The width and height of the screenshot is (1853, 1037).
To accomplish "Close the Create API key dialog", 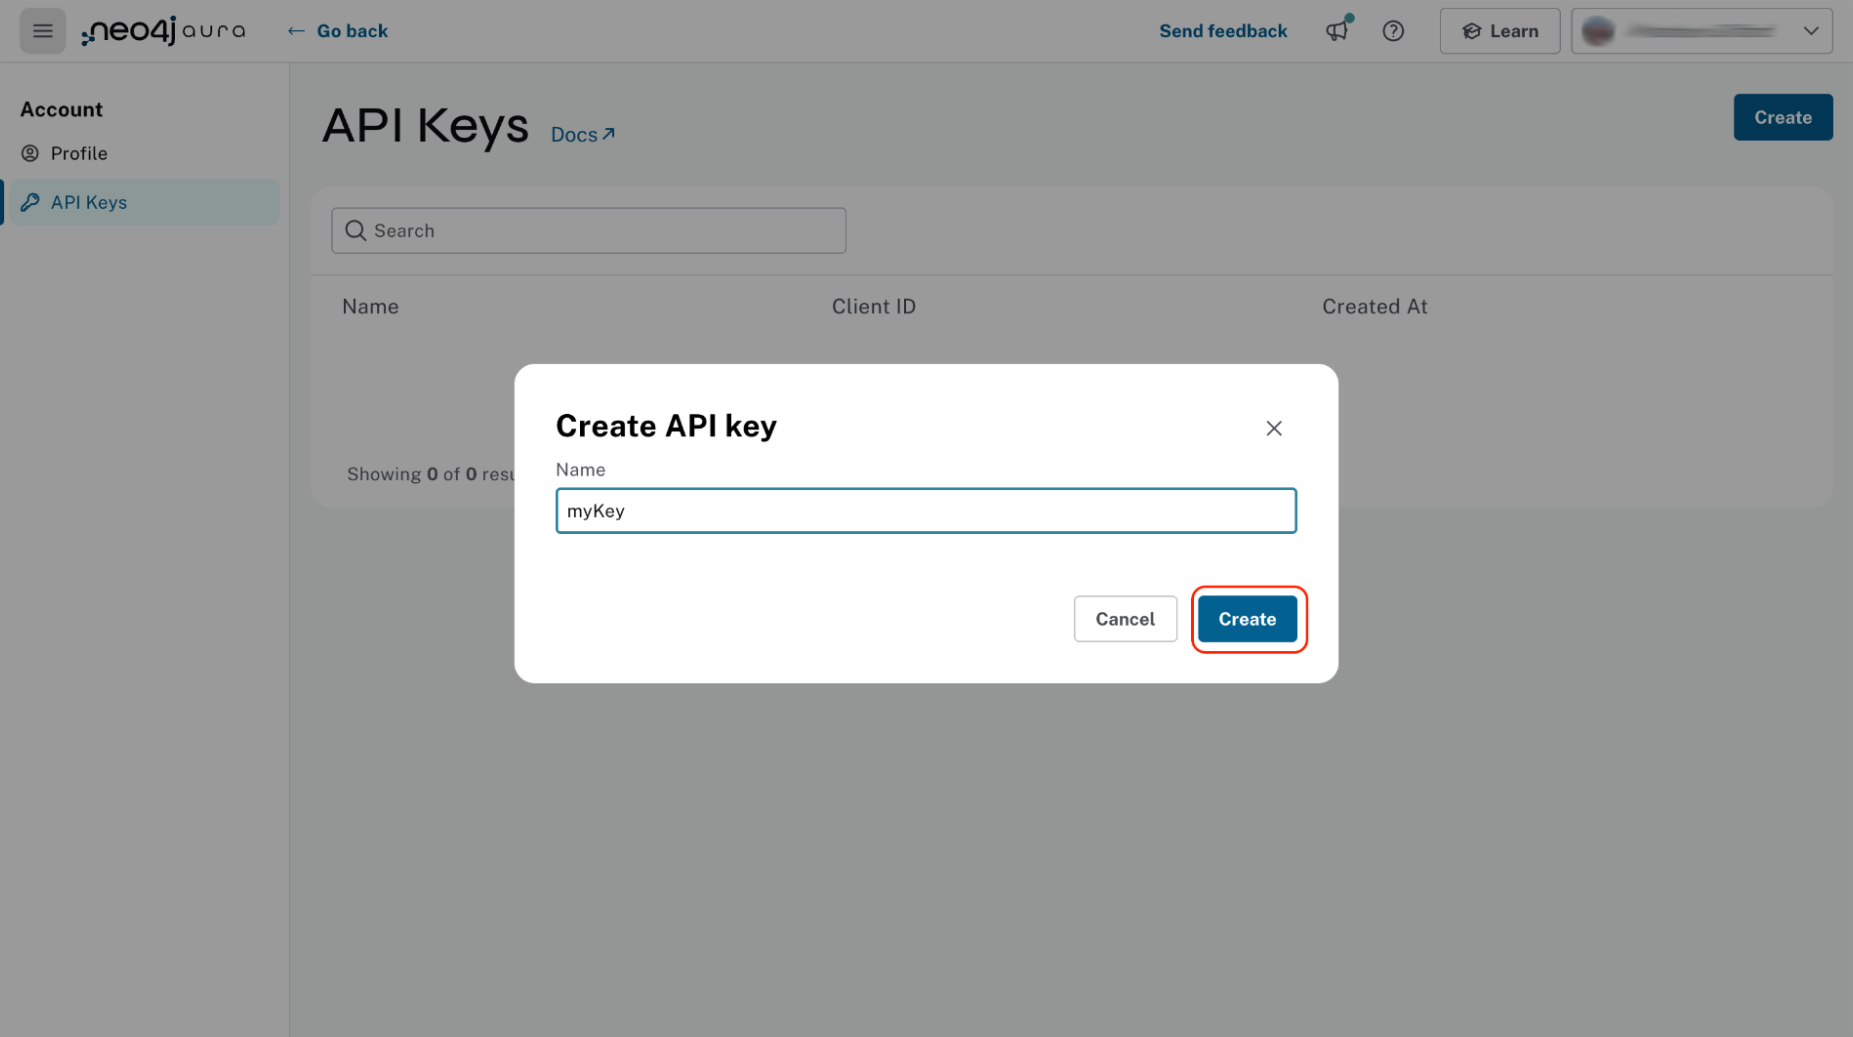I will pyautogui.click(x=1273, y=428).
